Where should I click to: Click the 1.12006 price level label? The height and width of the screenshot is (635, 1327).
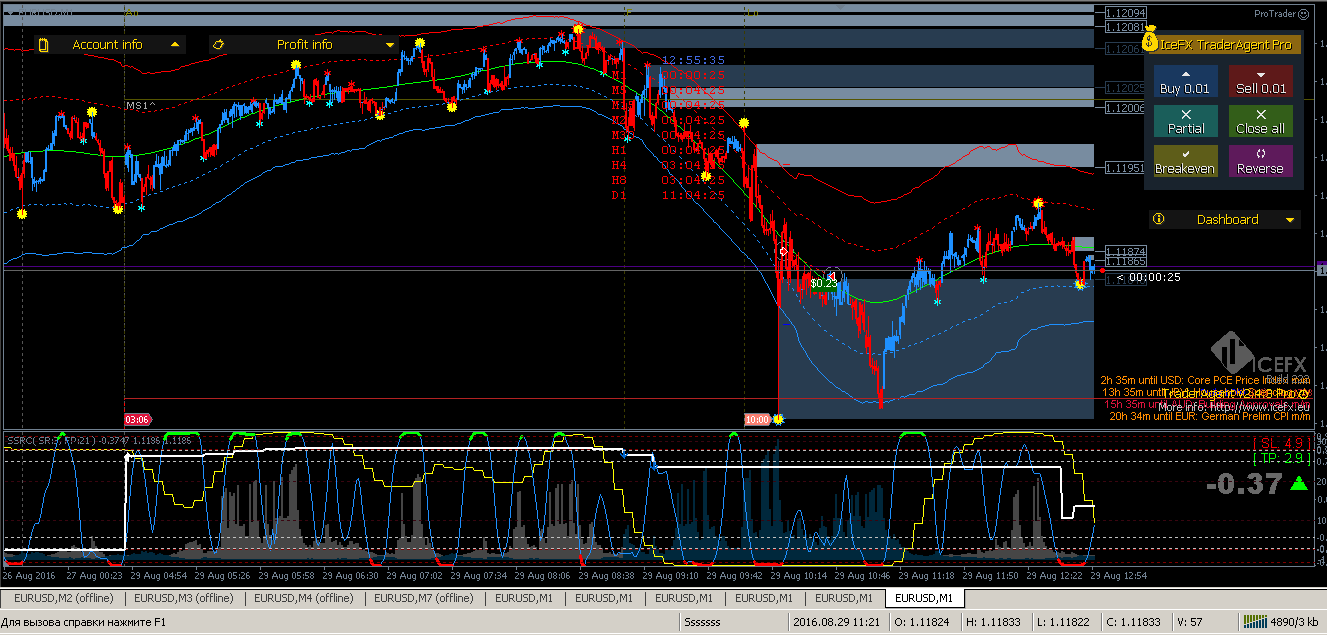[1125, 107]
